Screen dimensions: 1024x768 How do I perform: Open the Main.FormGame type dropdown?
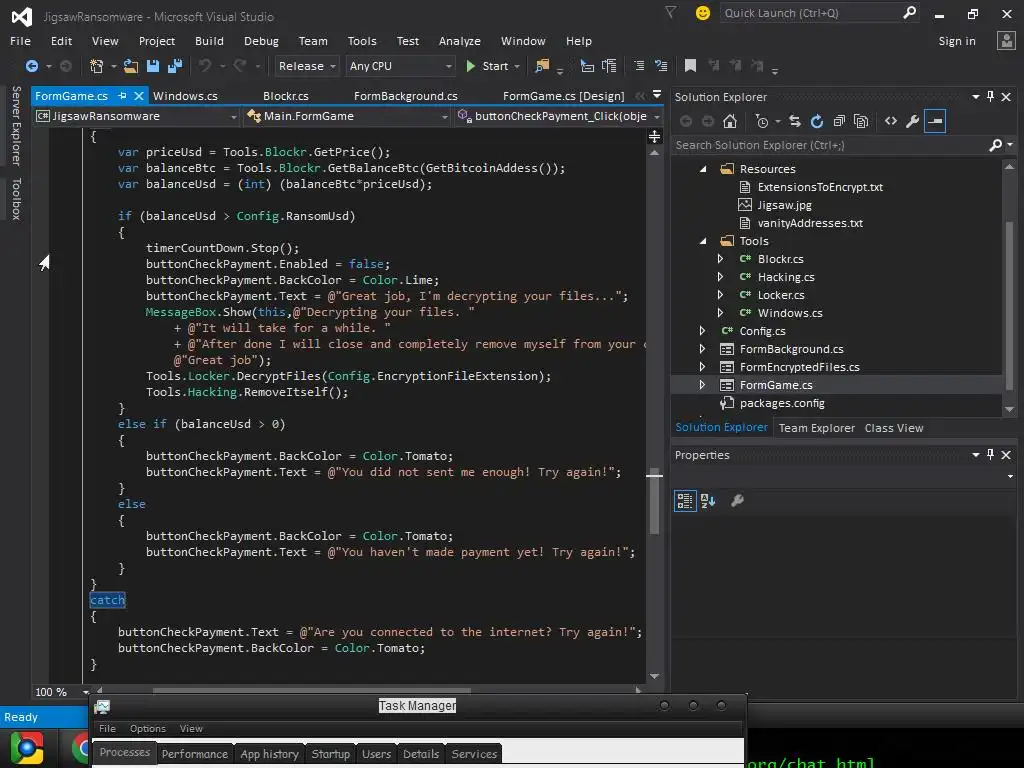point(348,116)
